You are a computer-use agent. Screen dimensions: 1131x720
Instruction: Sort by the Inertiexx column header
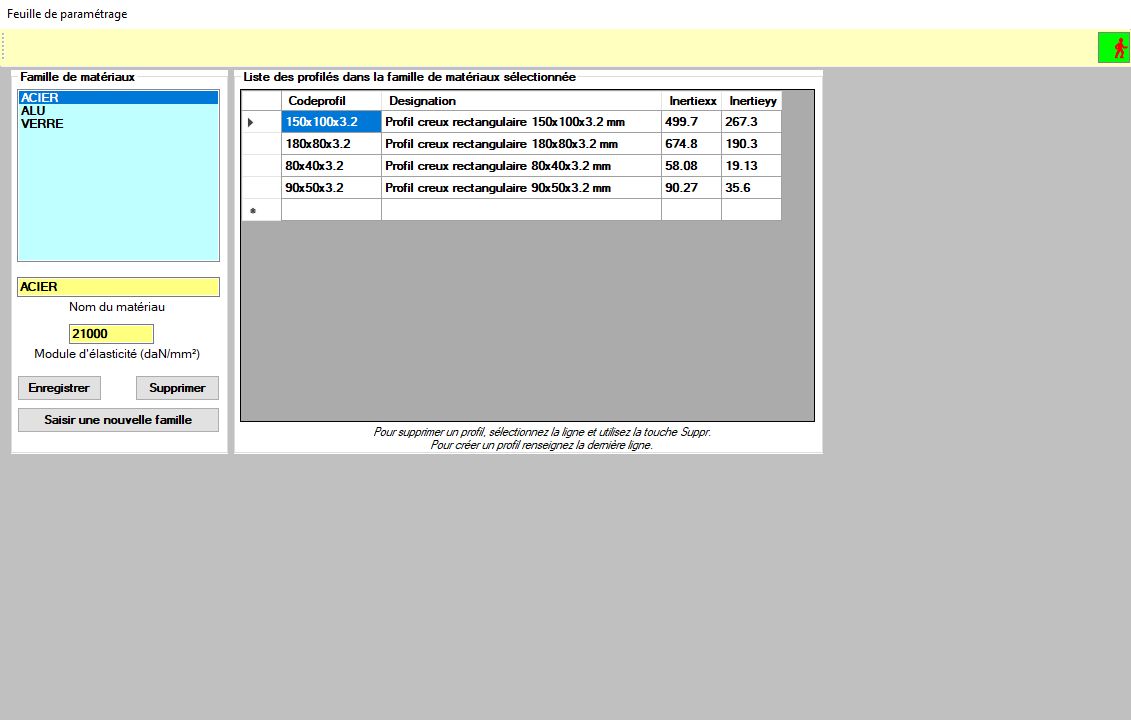(691, 101)
